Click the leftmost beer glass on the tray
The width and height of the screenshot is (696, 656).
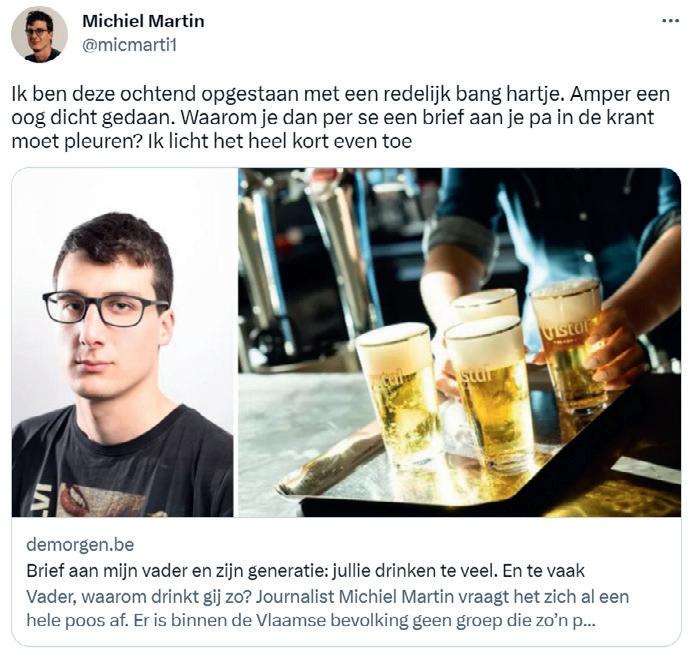397,396
